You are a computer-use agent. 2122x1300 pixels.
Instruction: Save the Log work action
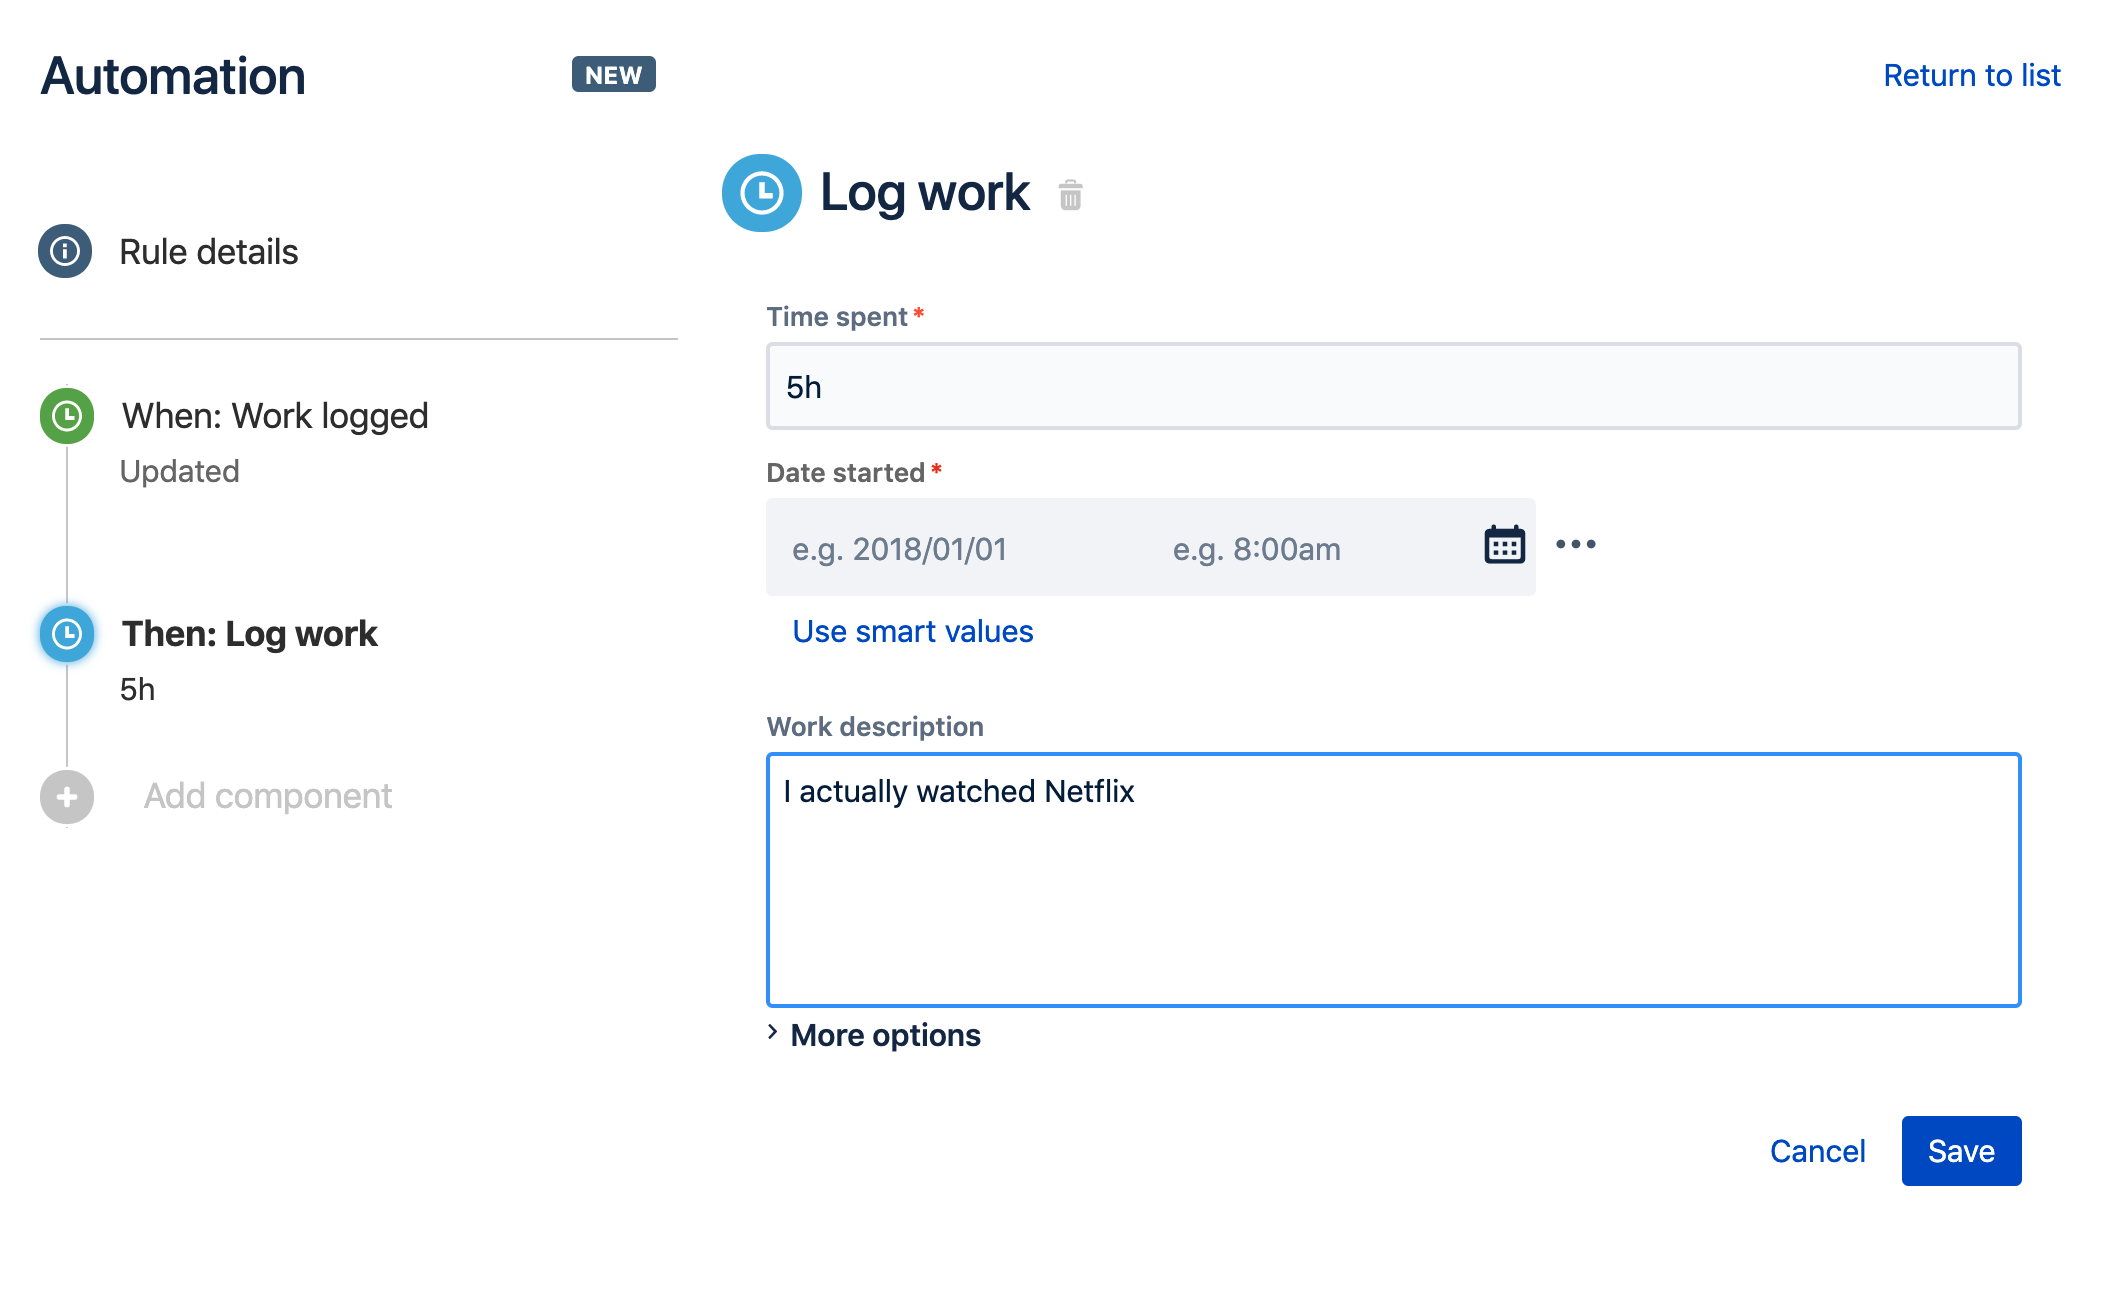pyautogui.click(x=1961, y=1151)
